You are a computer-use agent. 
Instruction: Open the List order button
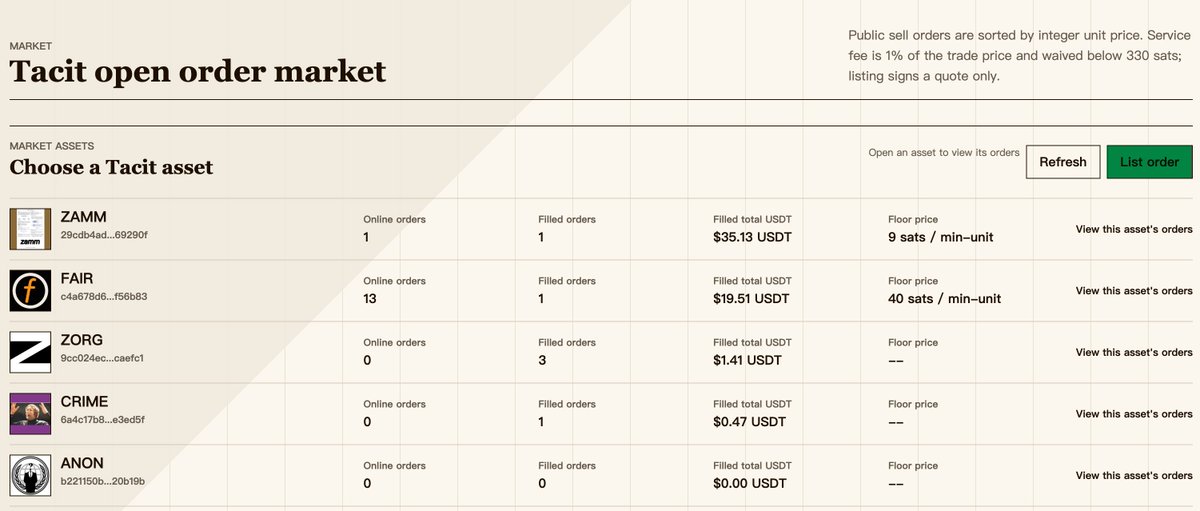tap(1149, 162)
